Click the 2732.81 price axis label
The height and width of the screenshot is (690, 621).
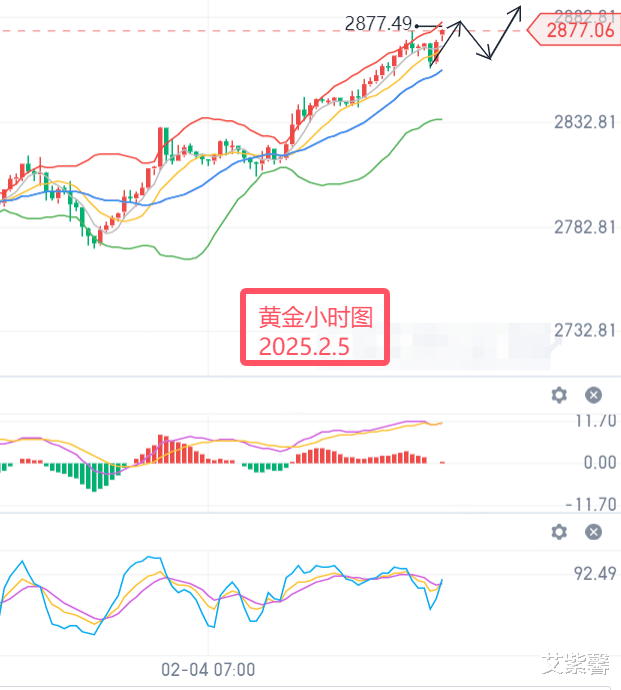pyautogui.click(x=584, y=331)
